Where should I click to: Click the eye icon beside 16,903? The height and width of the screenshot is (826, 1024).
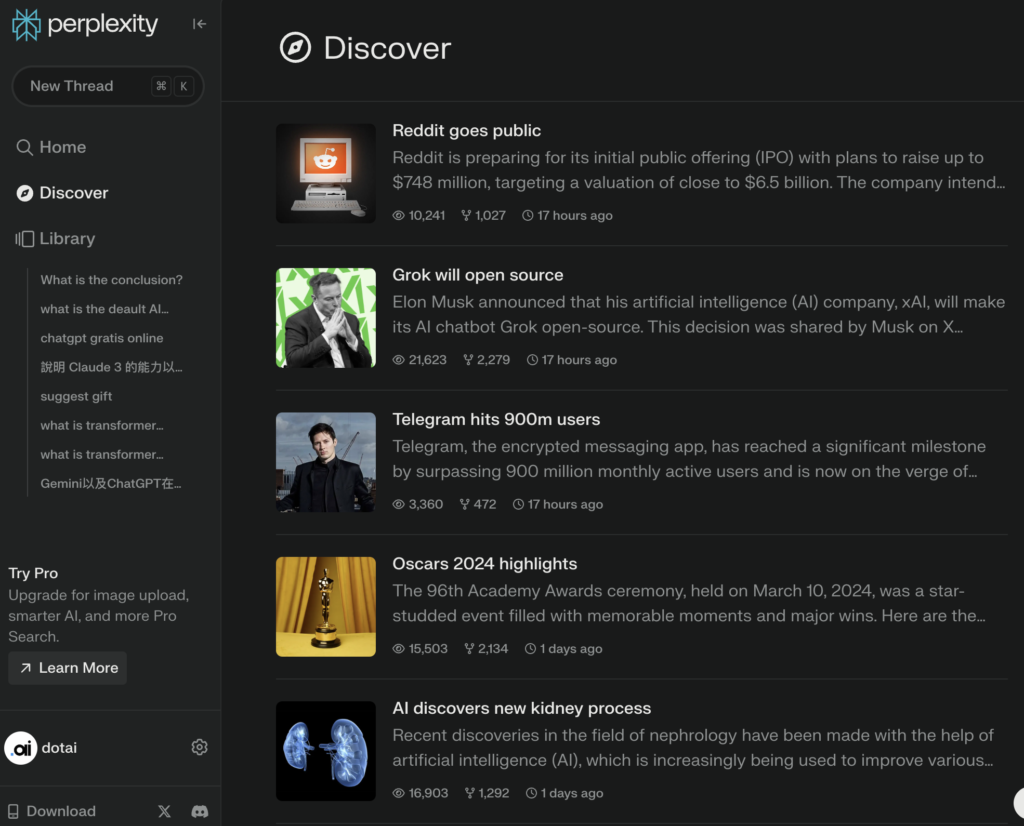click(398, 793)
